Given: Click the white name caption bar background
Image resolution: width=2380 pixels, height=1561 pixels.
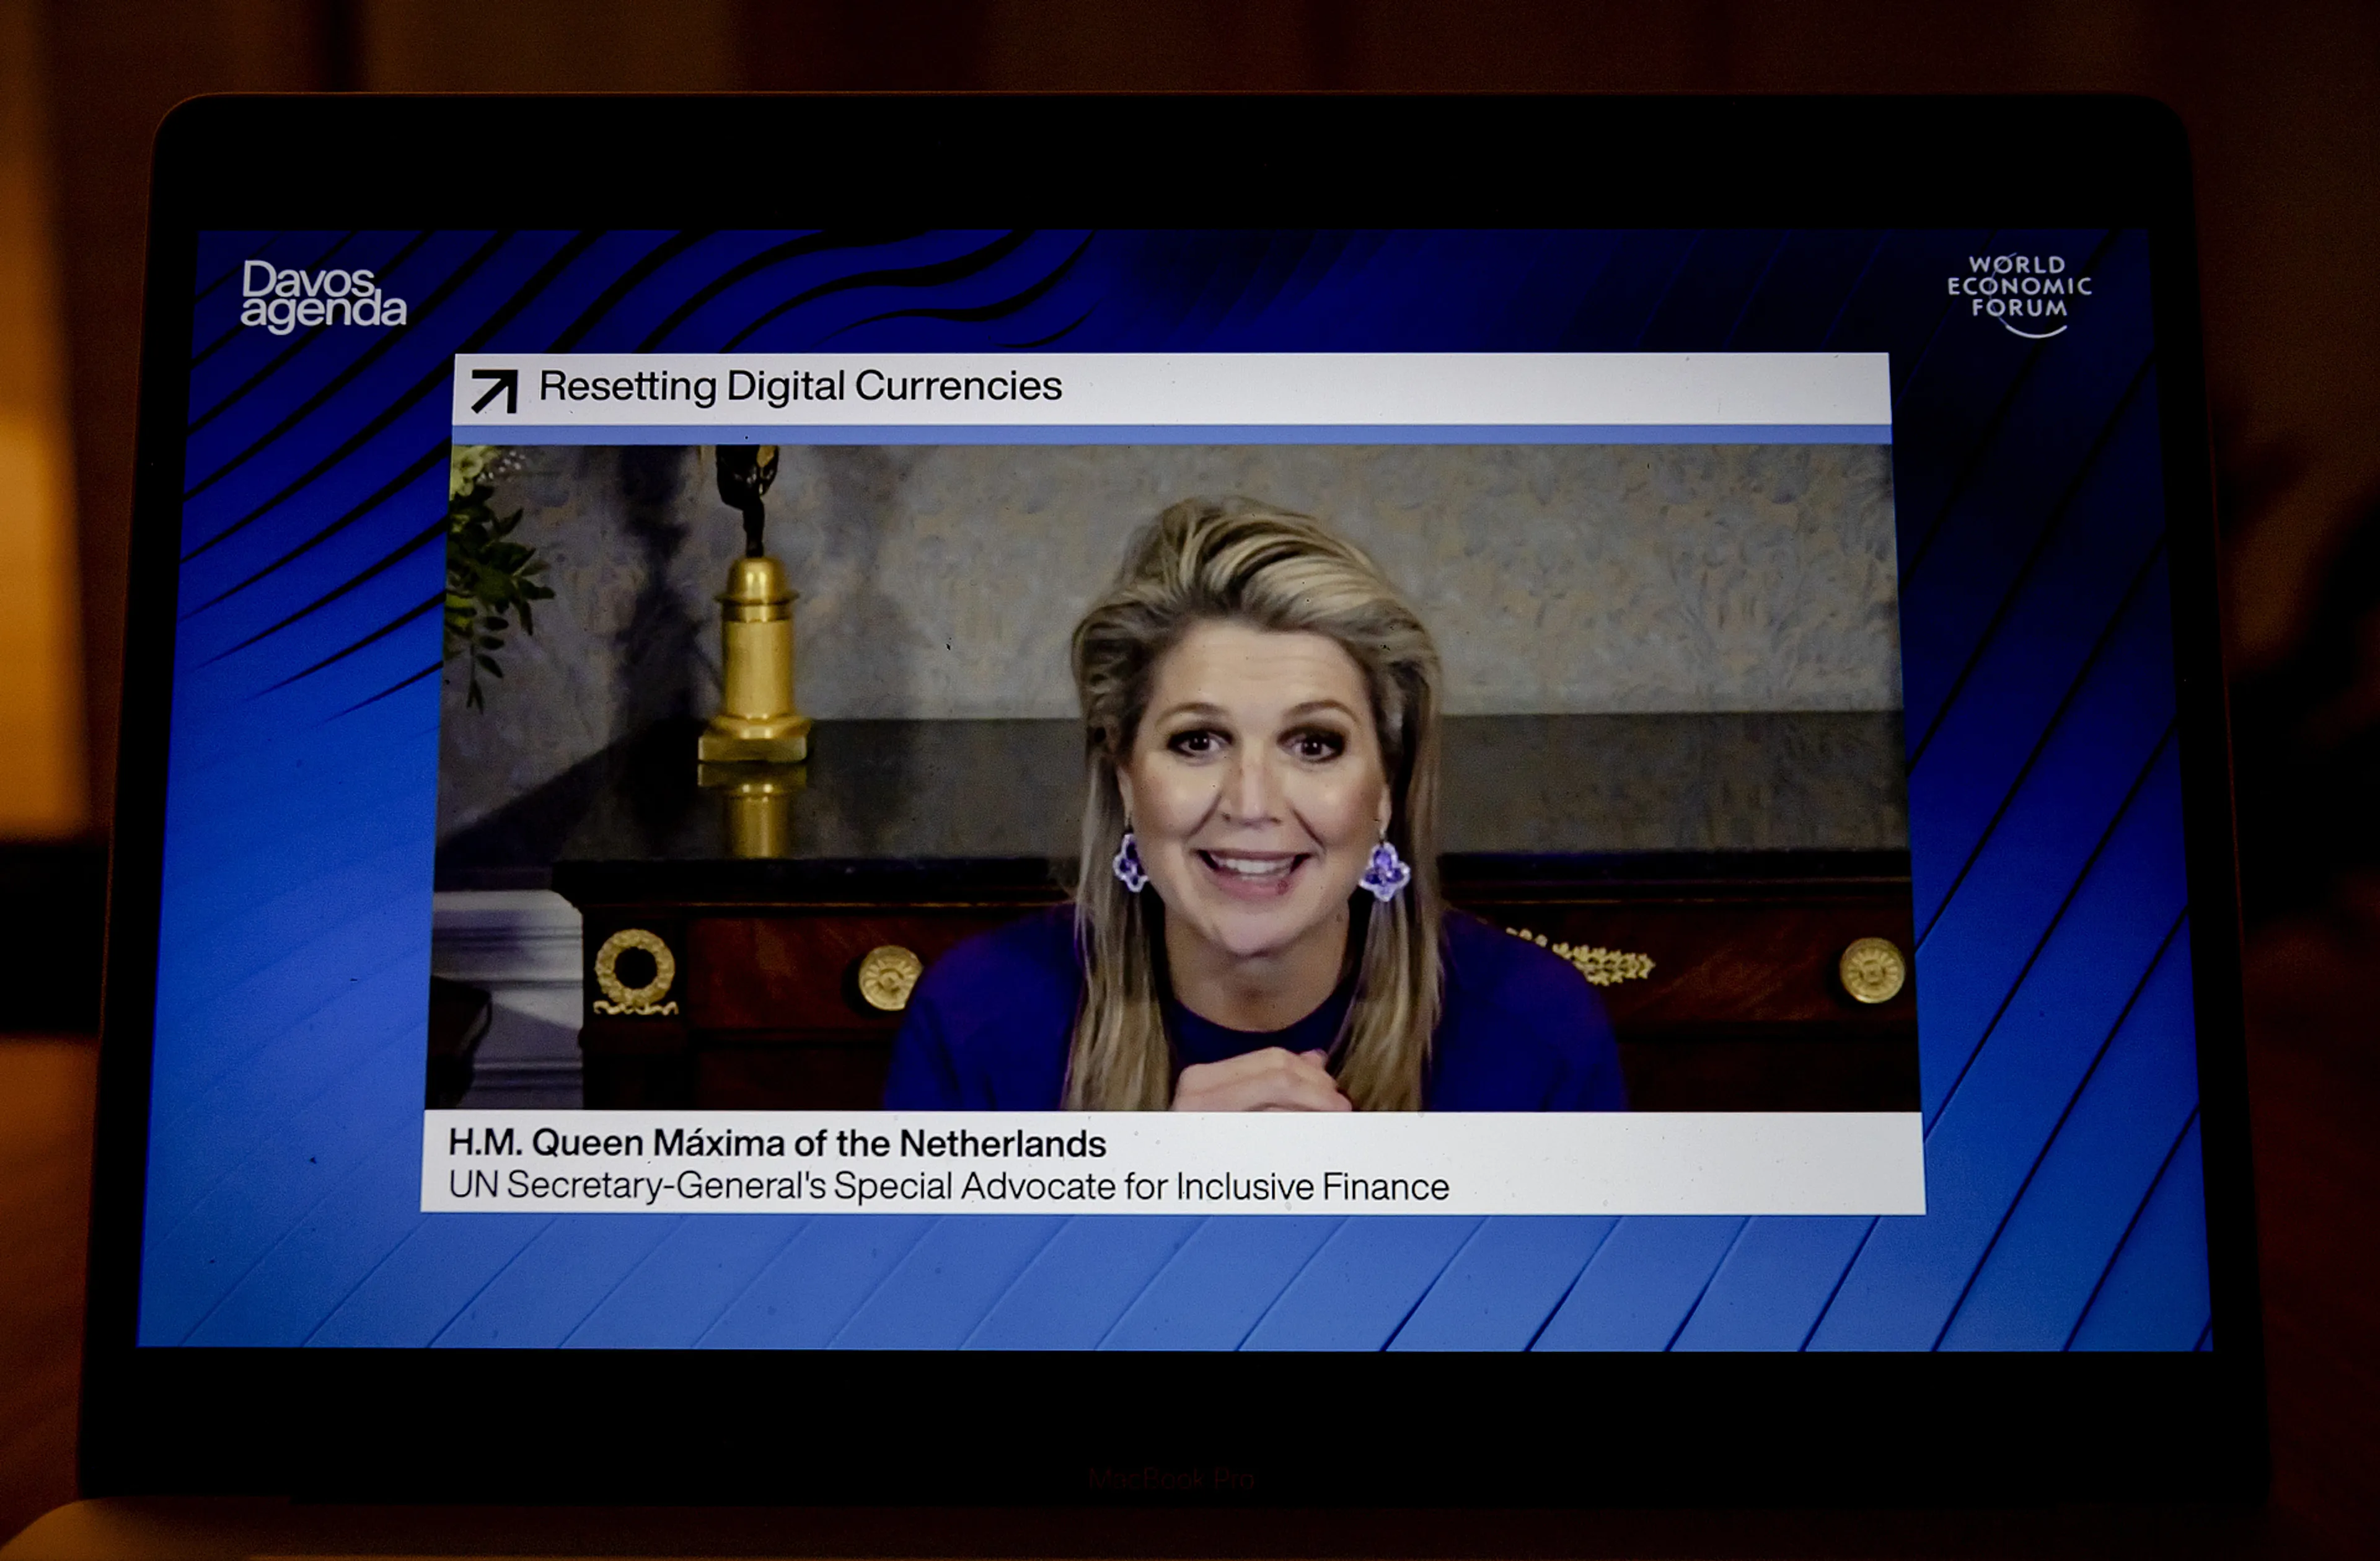Looking at the screenshot, I should [x=1700, y=1165].
